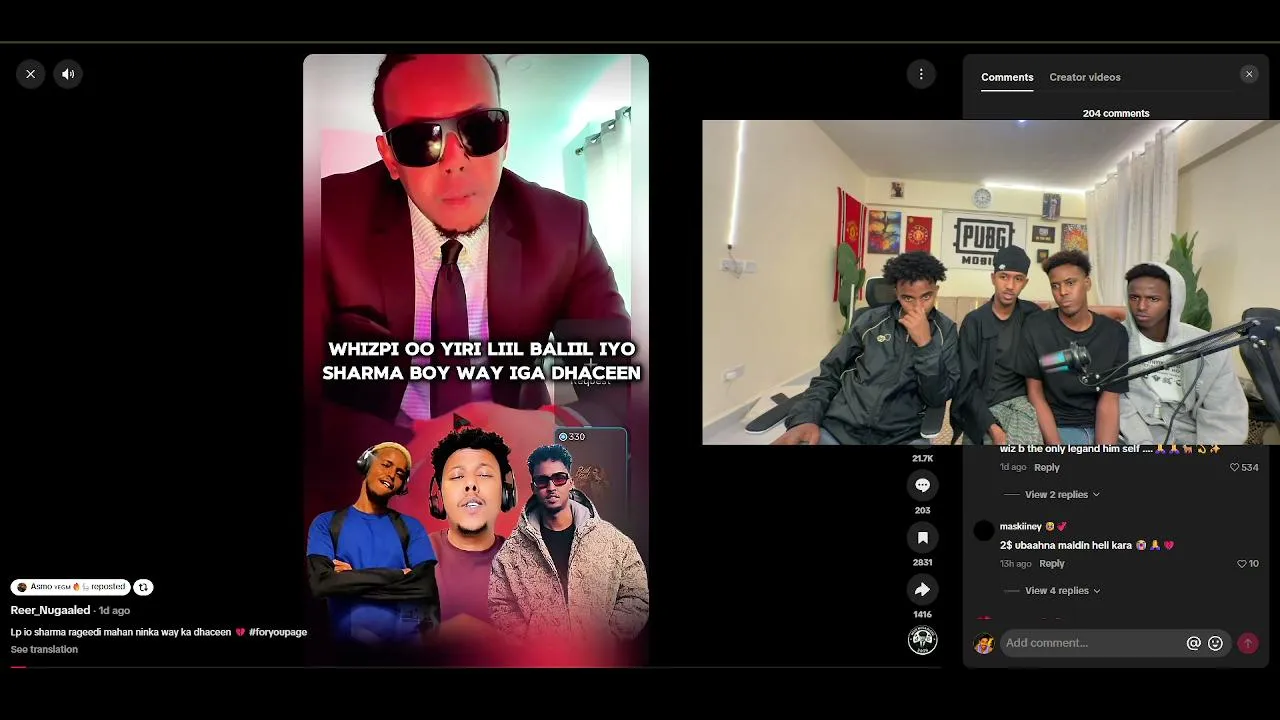The width and height of the screenshot is (1280, 720).
Task: Like the comment with 534 likes
Action: pos(1234,467)
